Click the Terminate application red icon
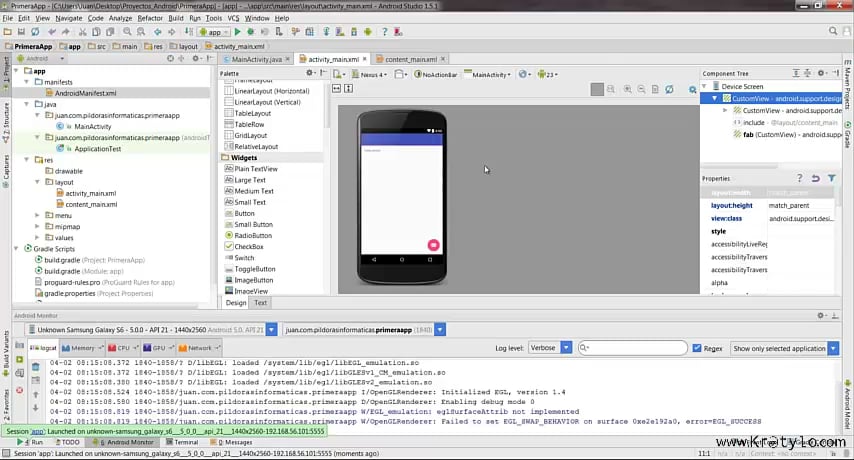The height and width of the screenshot is (460, 854). [x=20, y=390]
